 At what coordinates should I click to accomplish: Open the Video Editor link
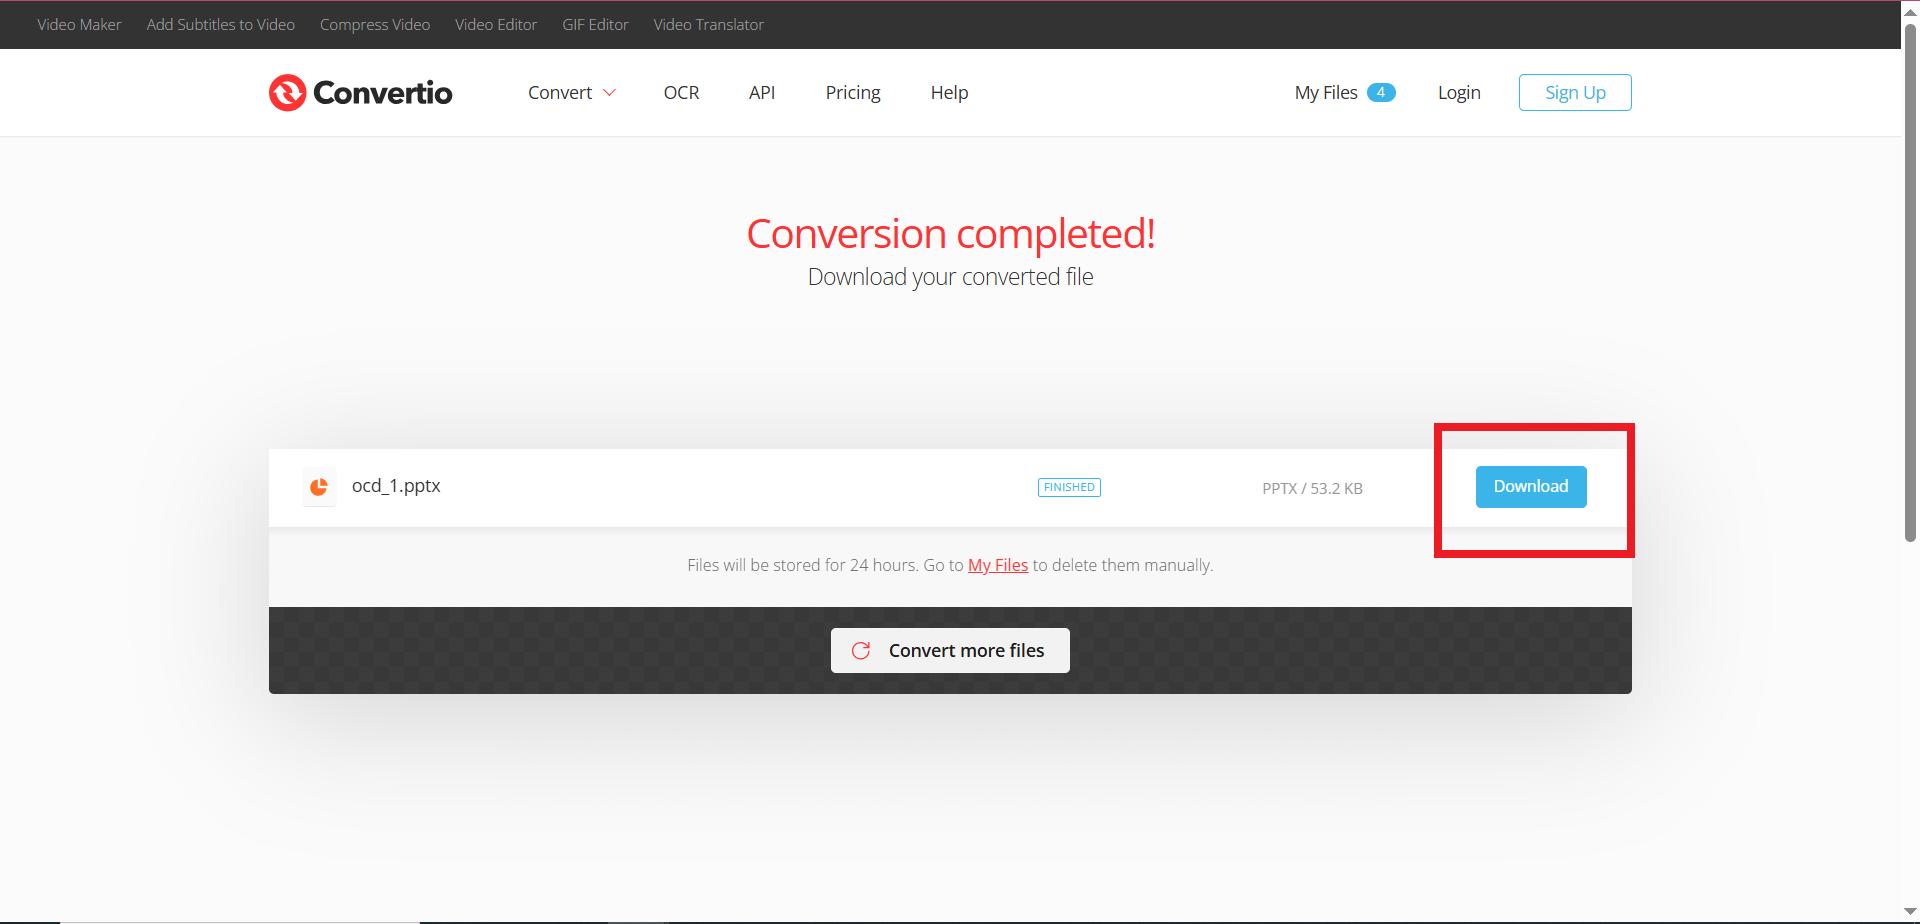496,25
